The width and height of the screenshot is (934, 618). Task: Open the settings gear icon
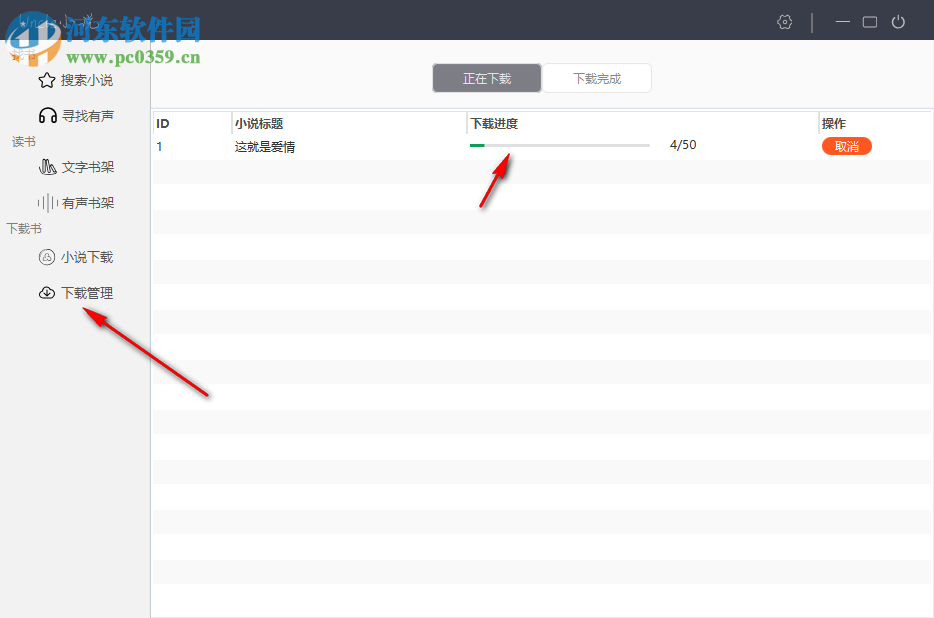(784, 21)
